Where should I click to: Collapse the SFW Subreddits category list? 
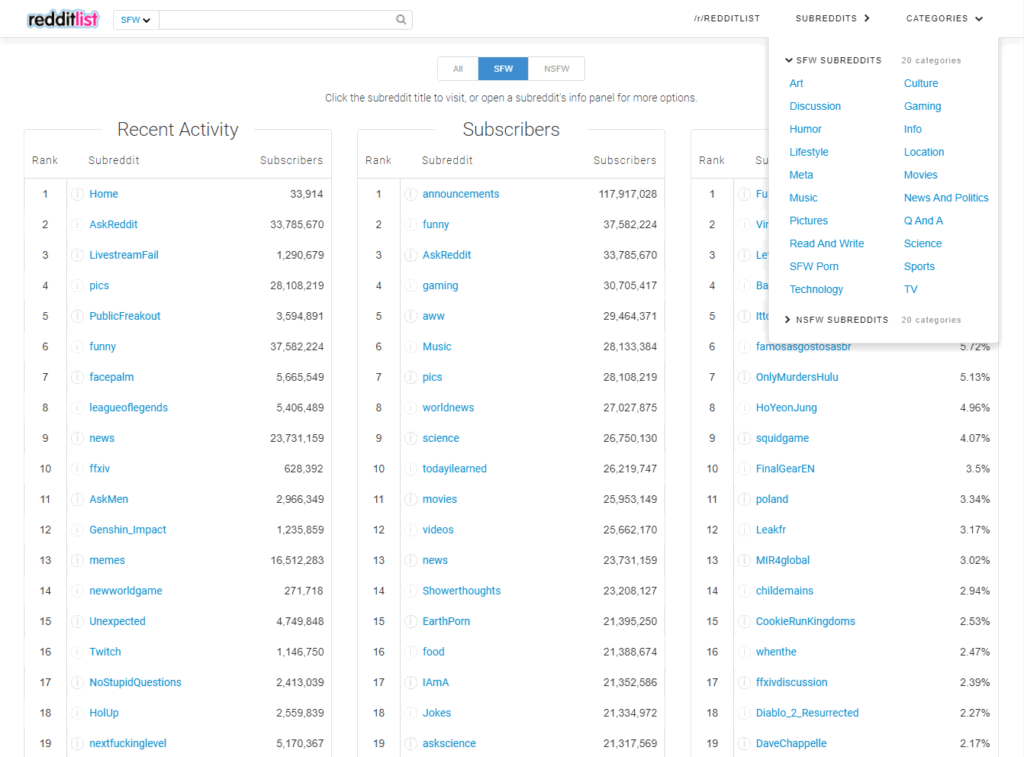coord(833,60)
